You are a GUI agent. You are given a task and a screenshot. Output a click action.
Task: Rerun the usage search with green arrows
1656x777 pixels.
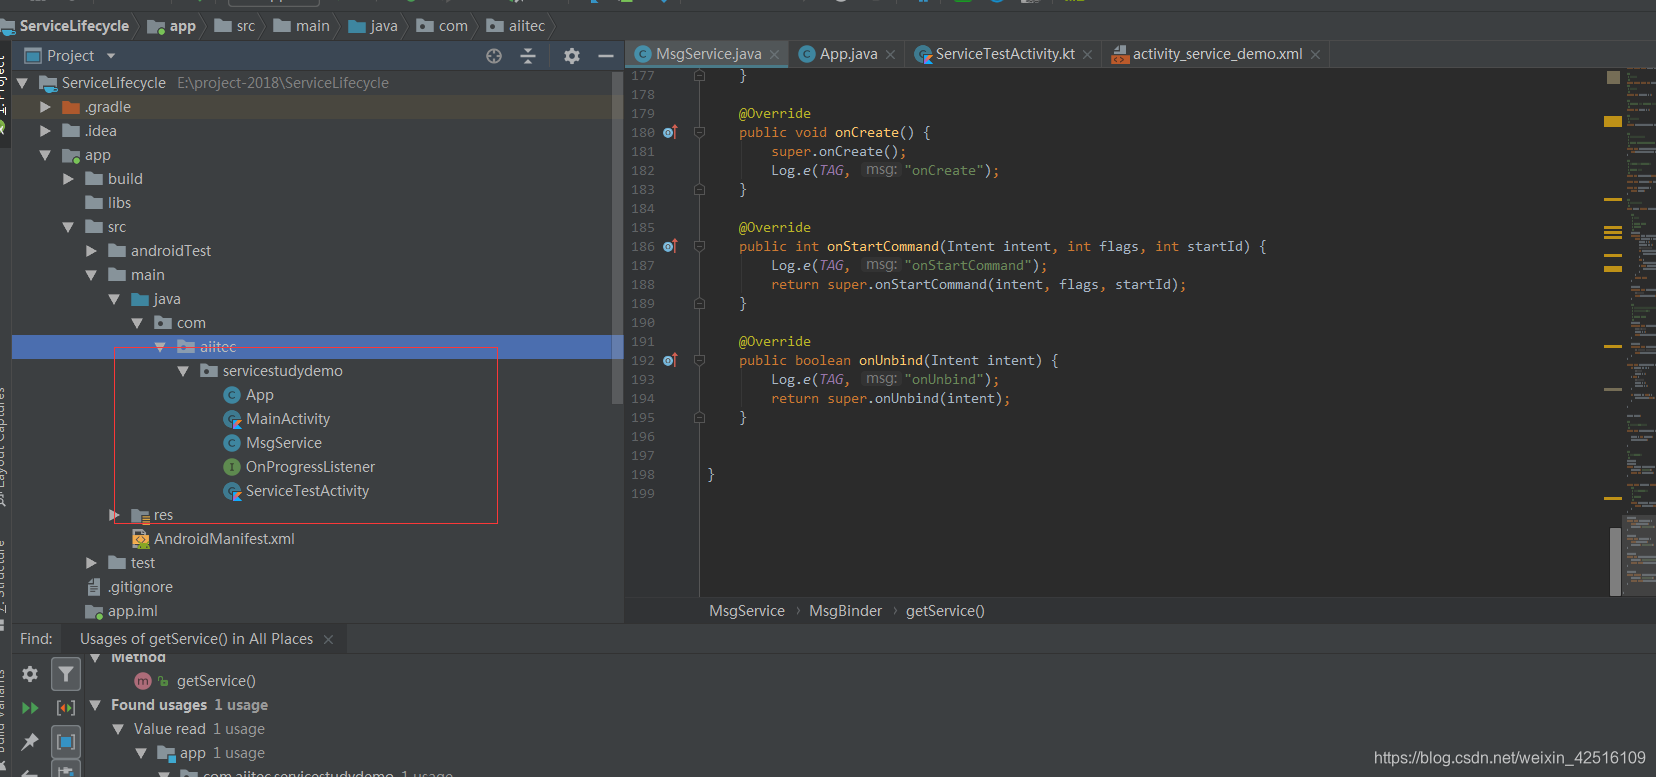pos(30,708)
